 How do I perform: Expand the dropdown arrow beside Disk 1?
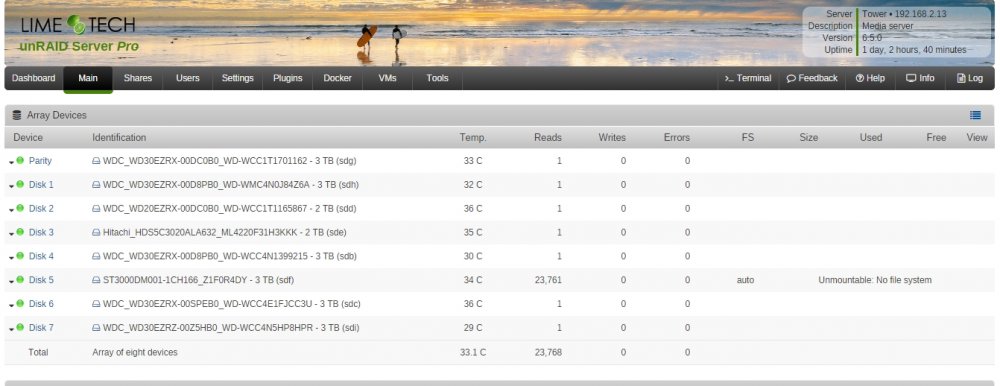coord(11,186)
